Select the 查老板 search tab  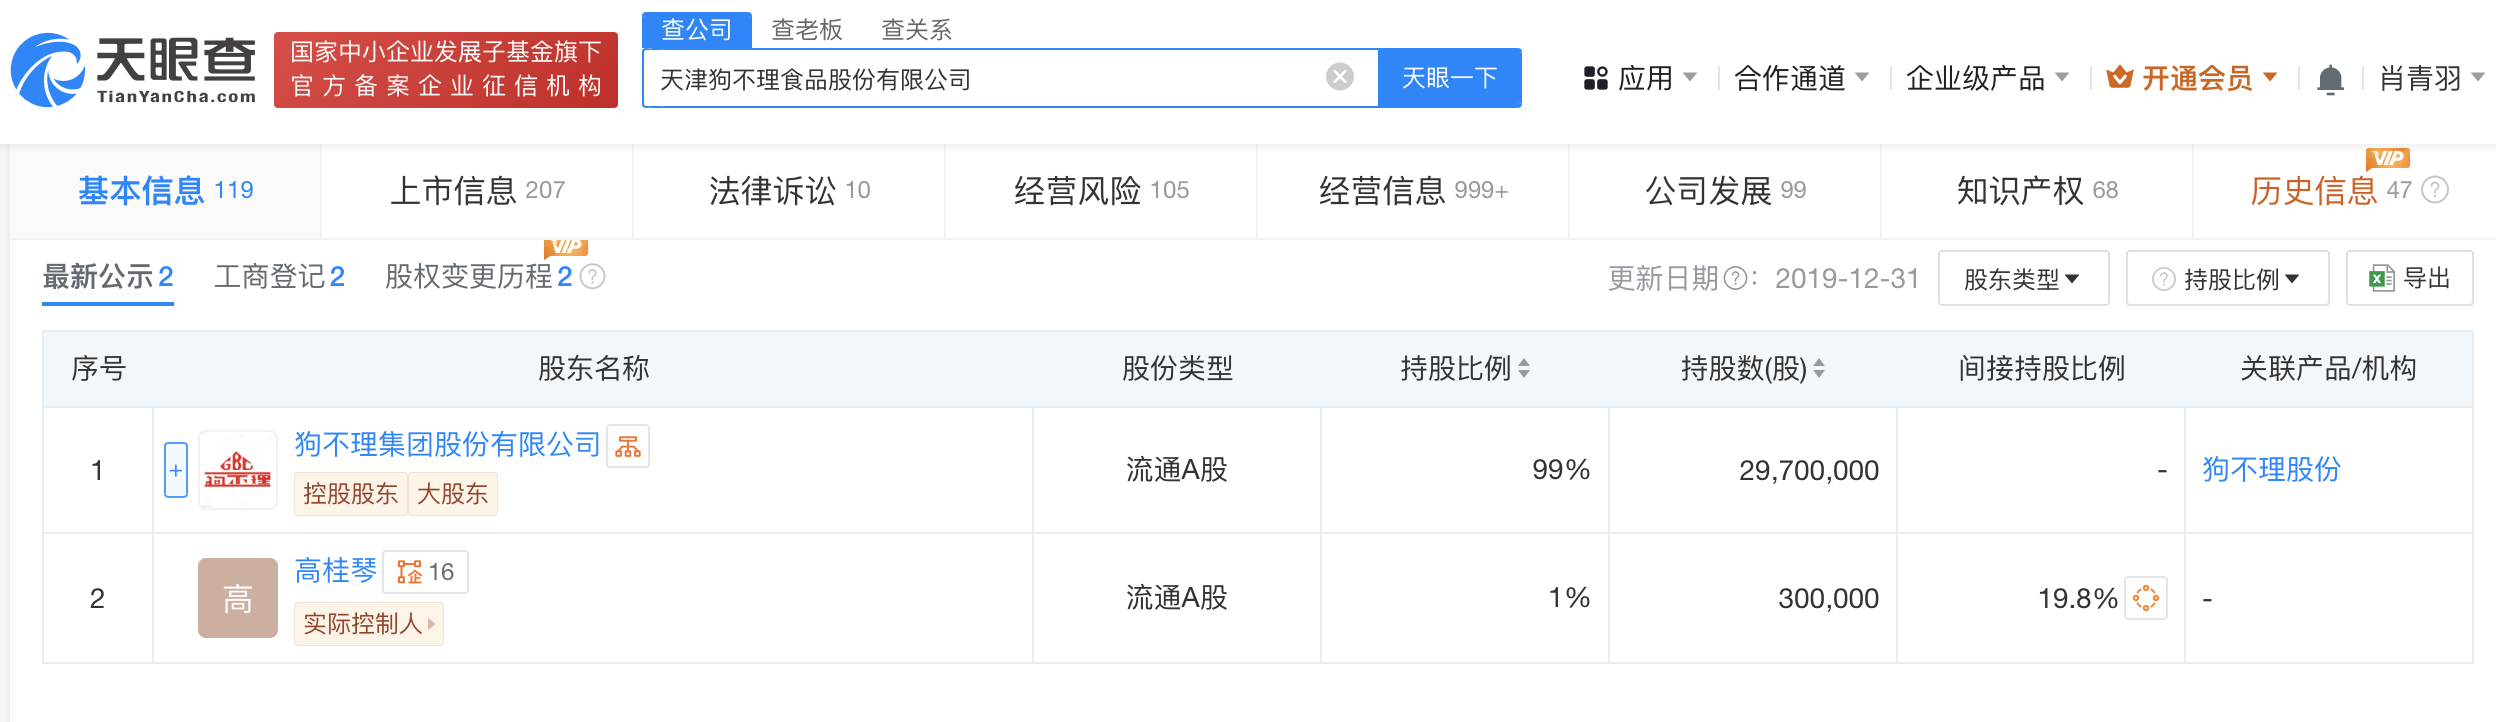pos(807,30)
